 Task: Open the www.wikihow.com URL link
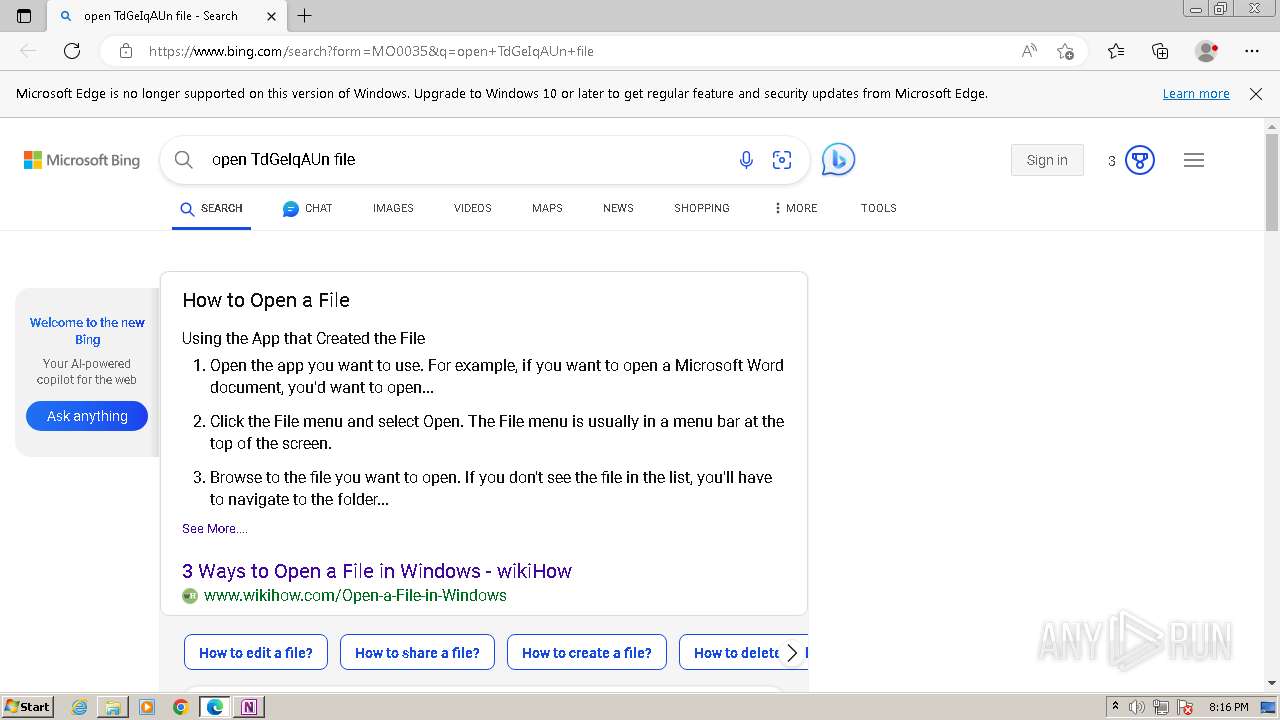[x=355, y=595]
